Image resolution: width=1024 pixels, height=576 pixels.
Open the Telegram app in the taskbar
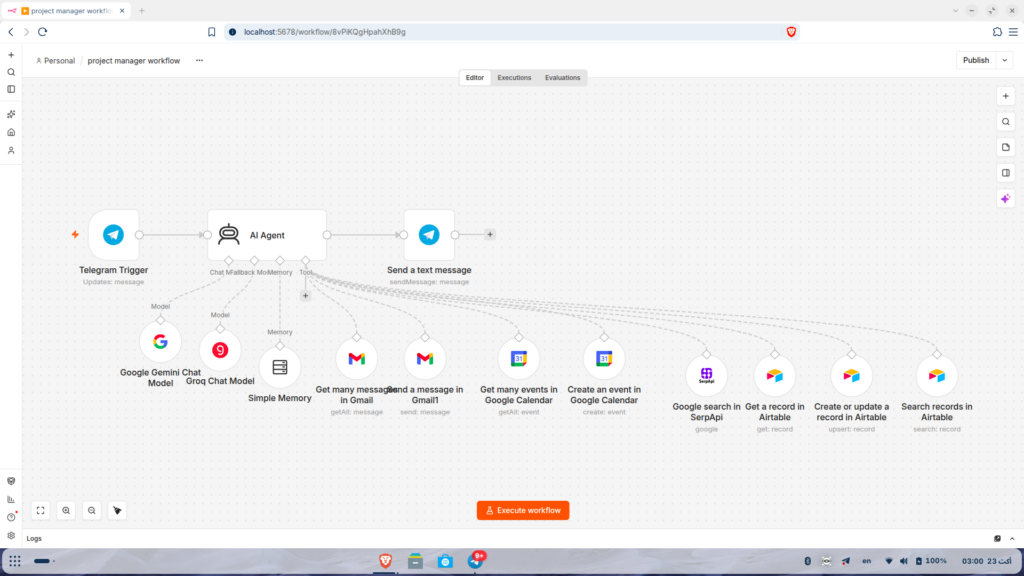point(475,561)
